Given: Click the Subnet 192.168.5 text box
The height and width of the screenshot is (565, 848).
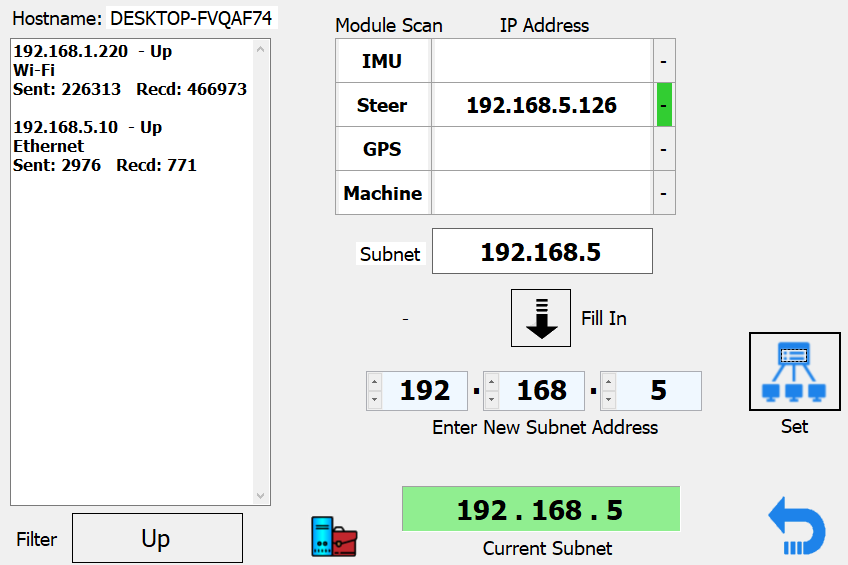Looking at the screenshot, I should [x=542, y=251].
